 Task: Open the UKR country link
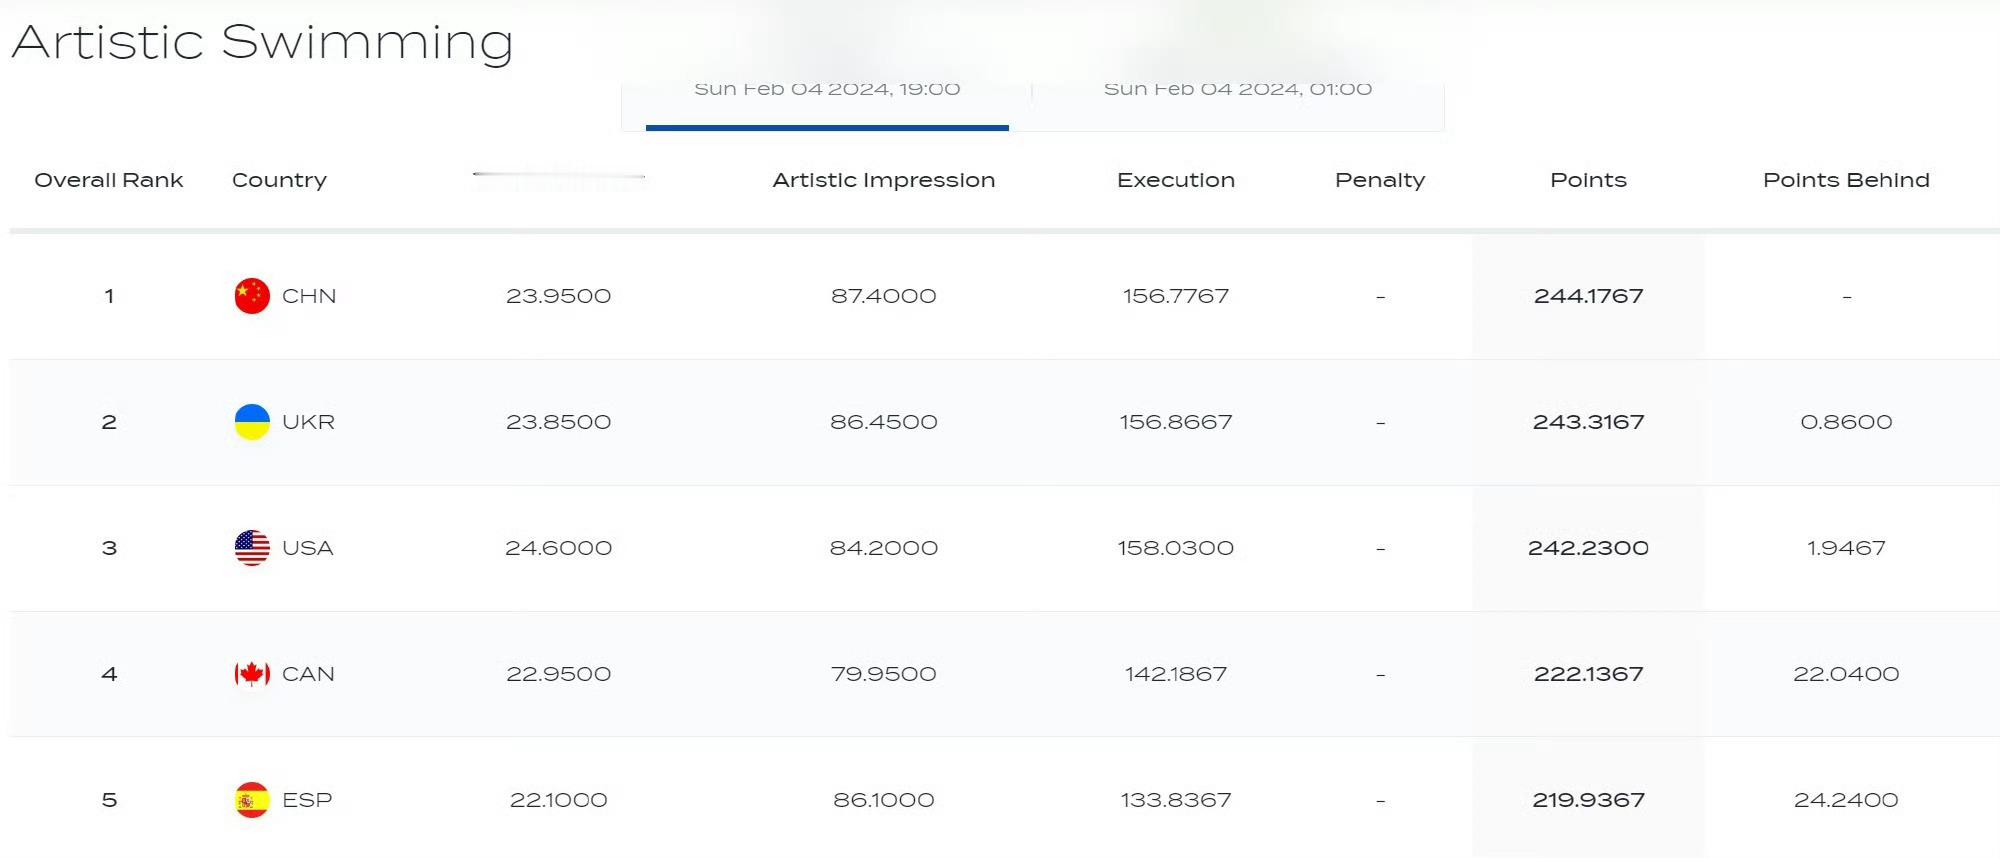[308, 422]
